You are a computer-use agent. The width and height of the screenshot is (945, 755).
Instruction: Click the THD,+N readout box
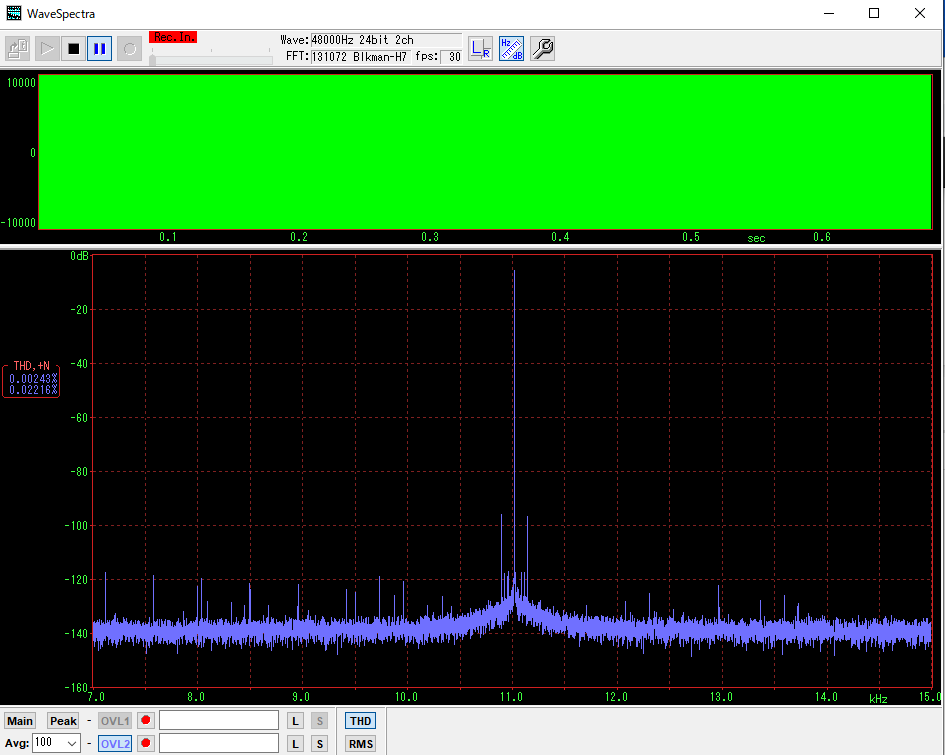pos(31,379)
